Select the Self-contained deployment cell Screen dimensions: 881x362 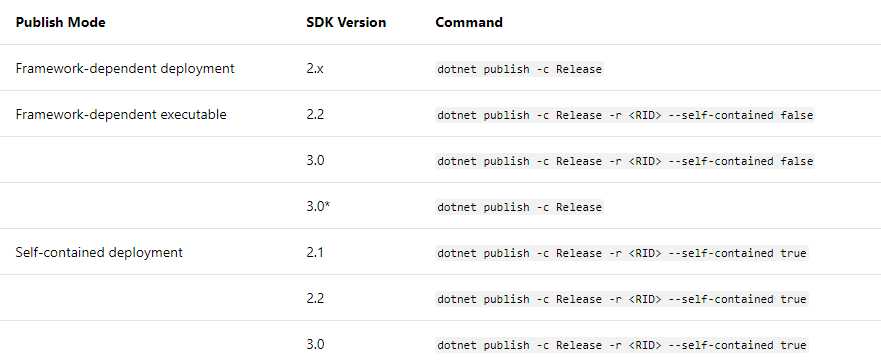click(99, 252)
